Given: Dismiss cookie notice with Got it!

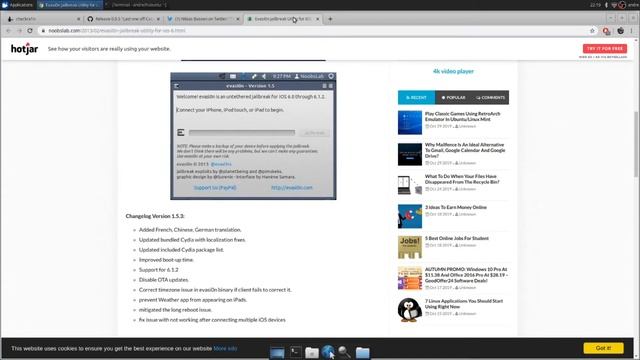Looking at the screenshot, I should coord(603,348).
